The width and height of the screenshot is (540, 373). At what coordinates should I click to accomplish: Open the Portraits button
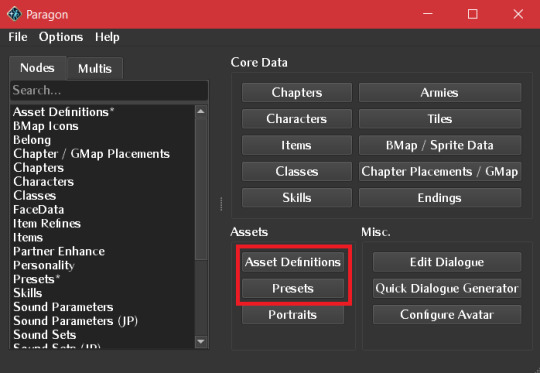coord(293,314)
